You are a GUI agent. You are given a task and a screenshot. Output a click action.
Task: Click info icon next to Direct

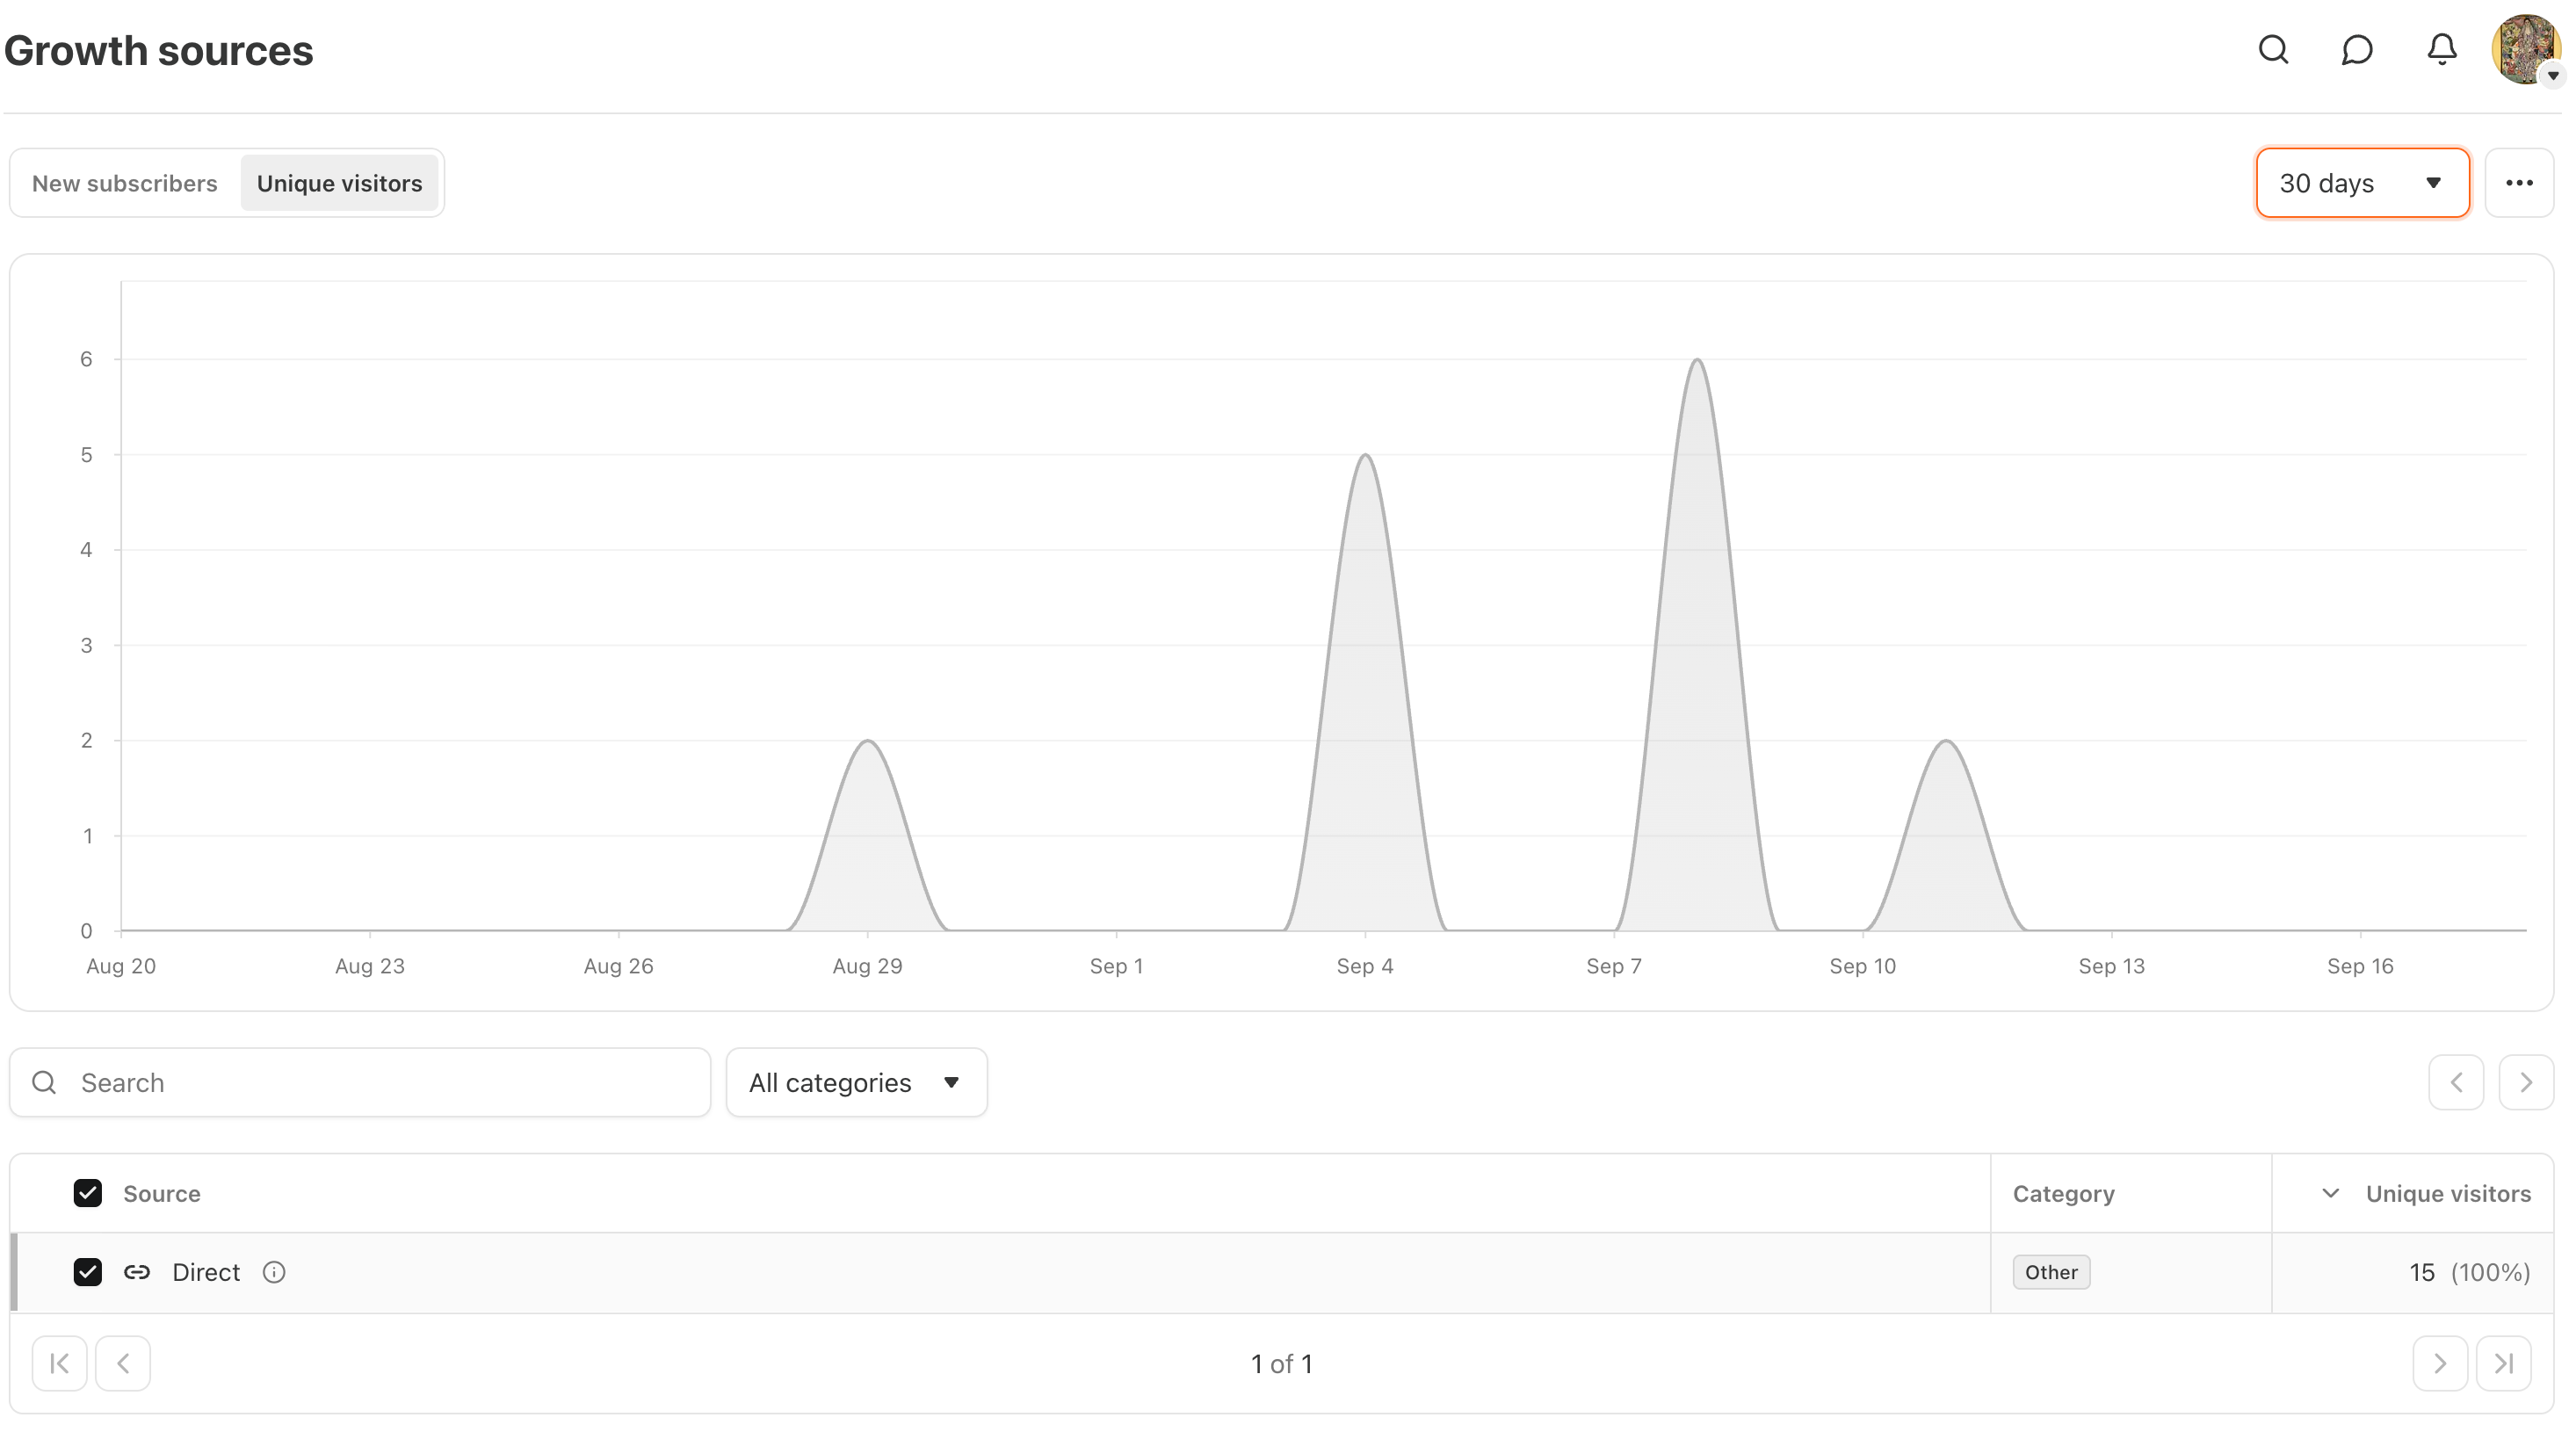[x=274, y=1272]
